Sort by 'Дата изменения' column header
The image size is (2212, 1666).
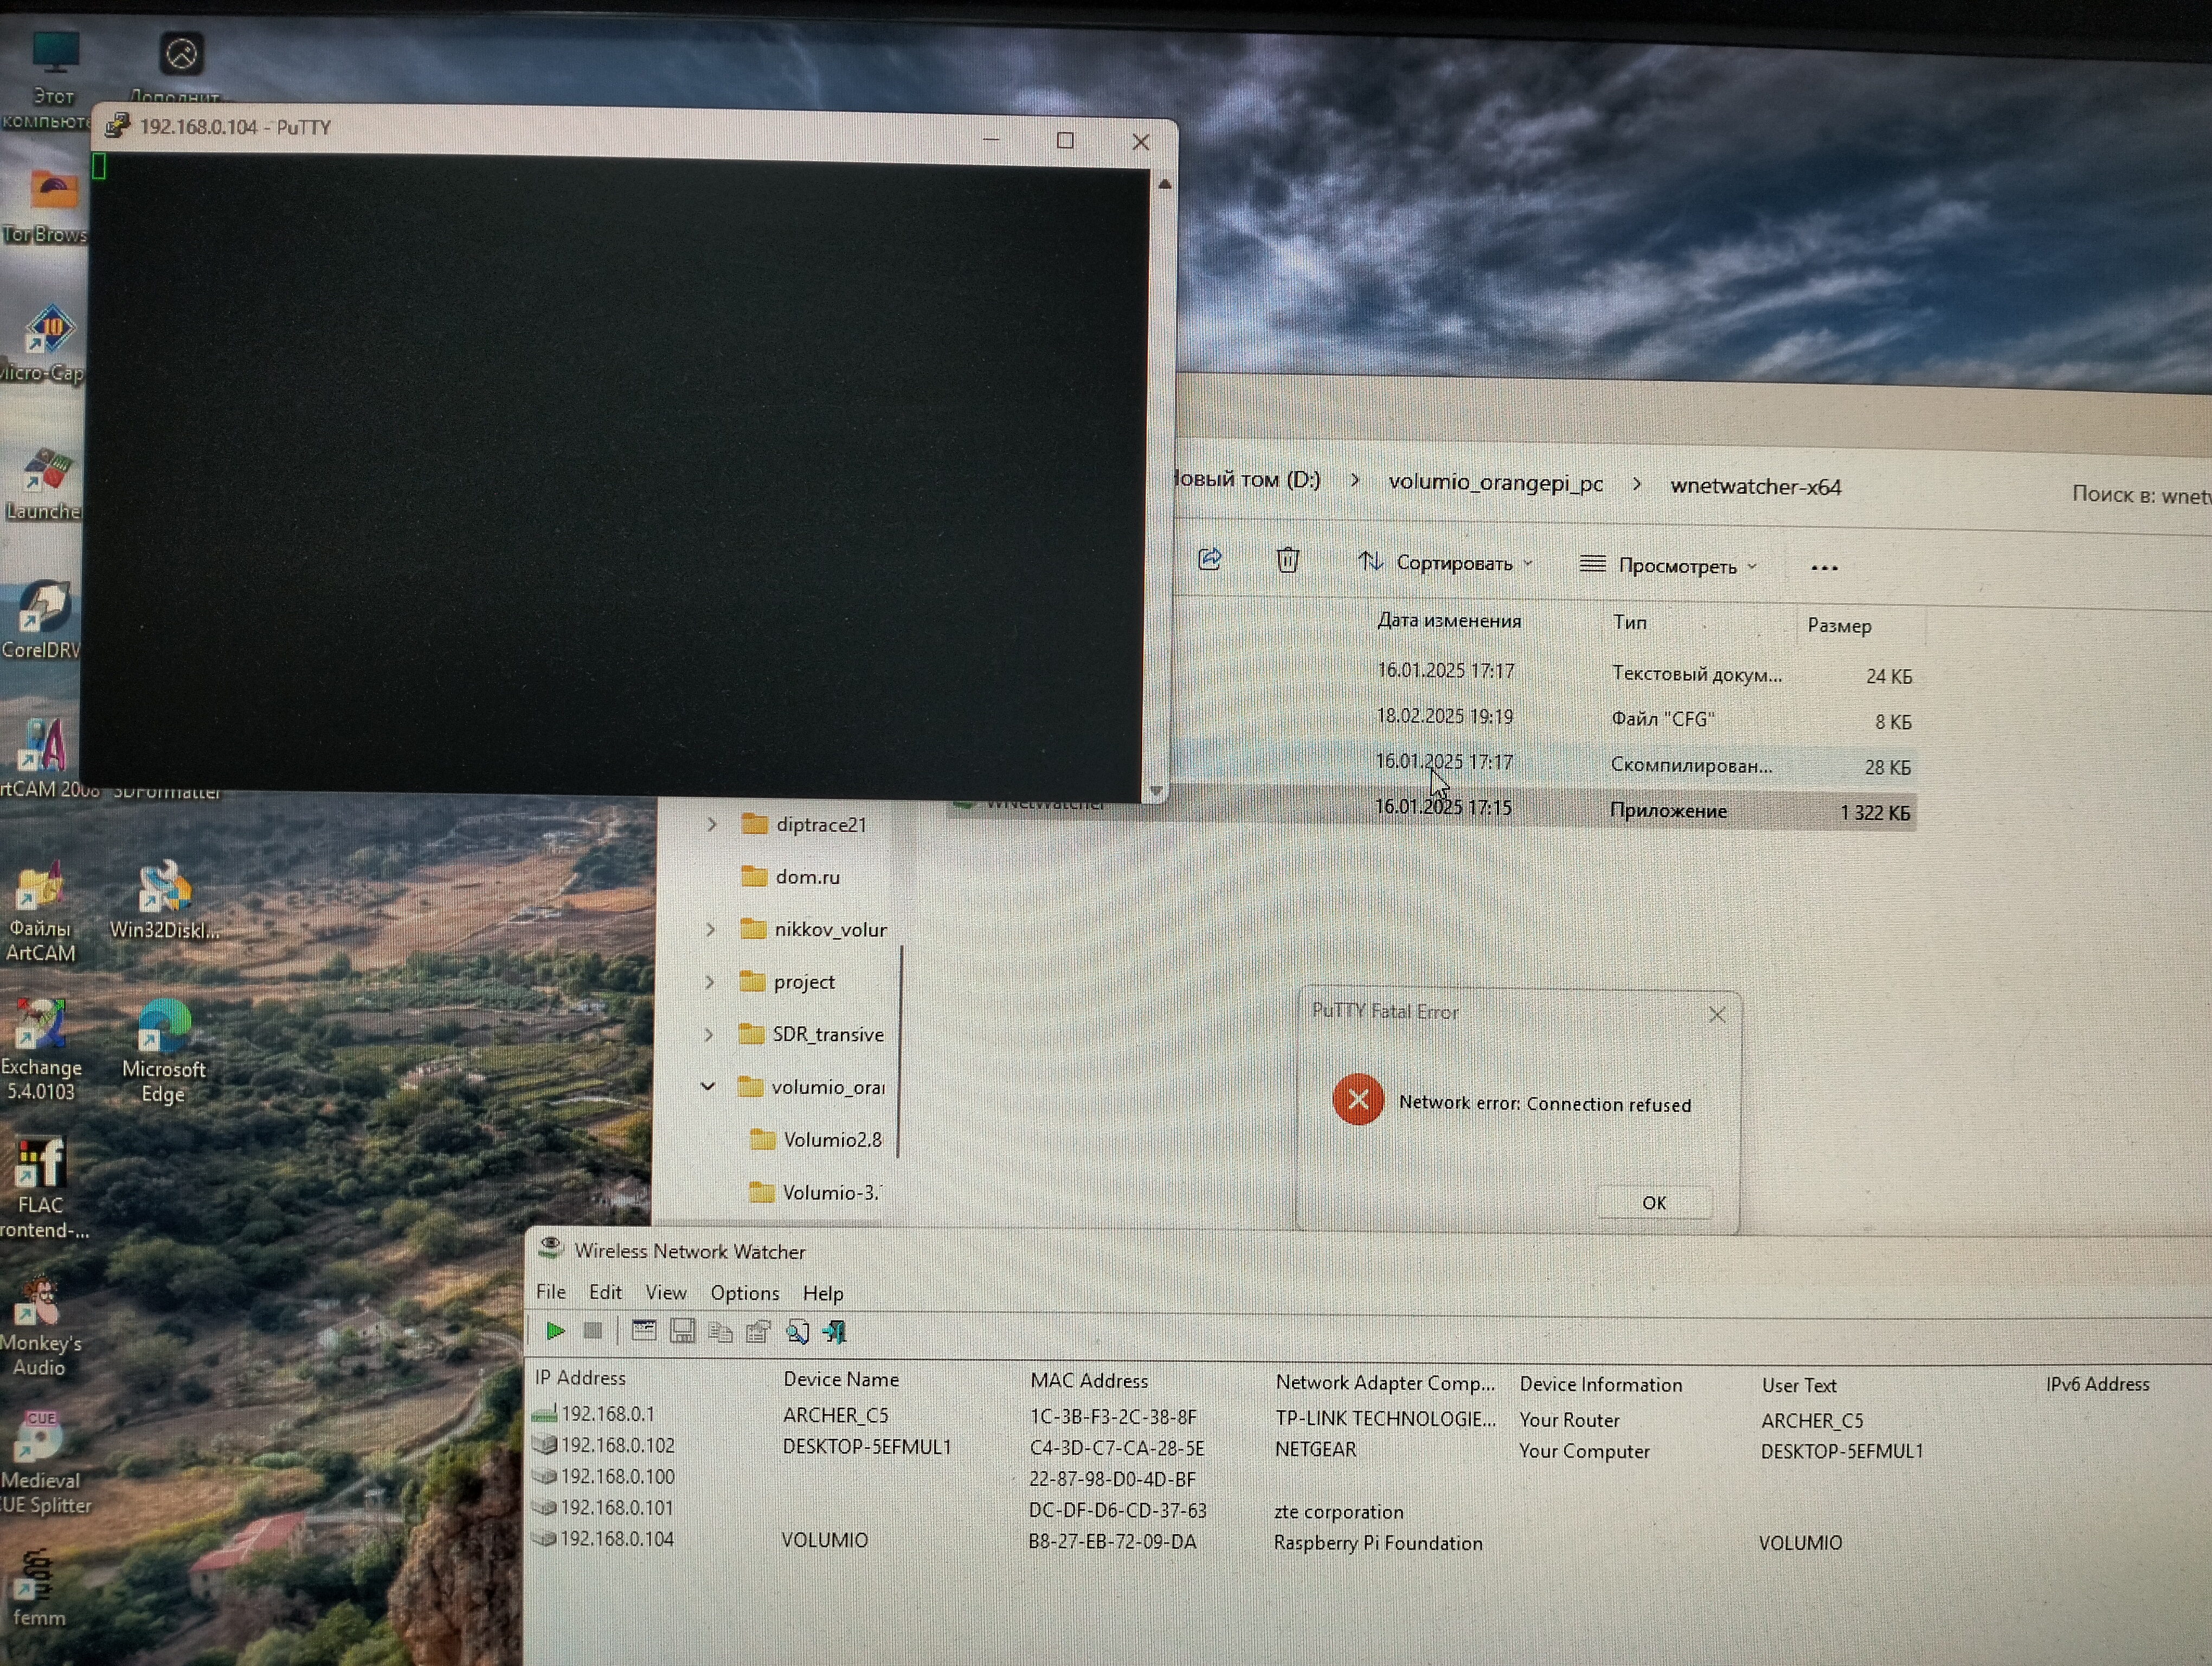click(1449, 620)
